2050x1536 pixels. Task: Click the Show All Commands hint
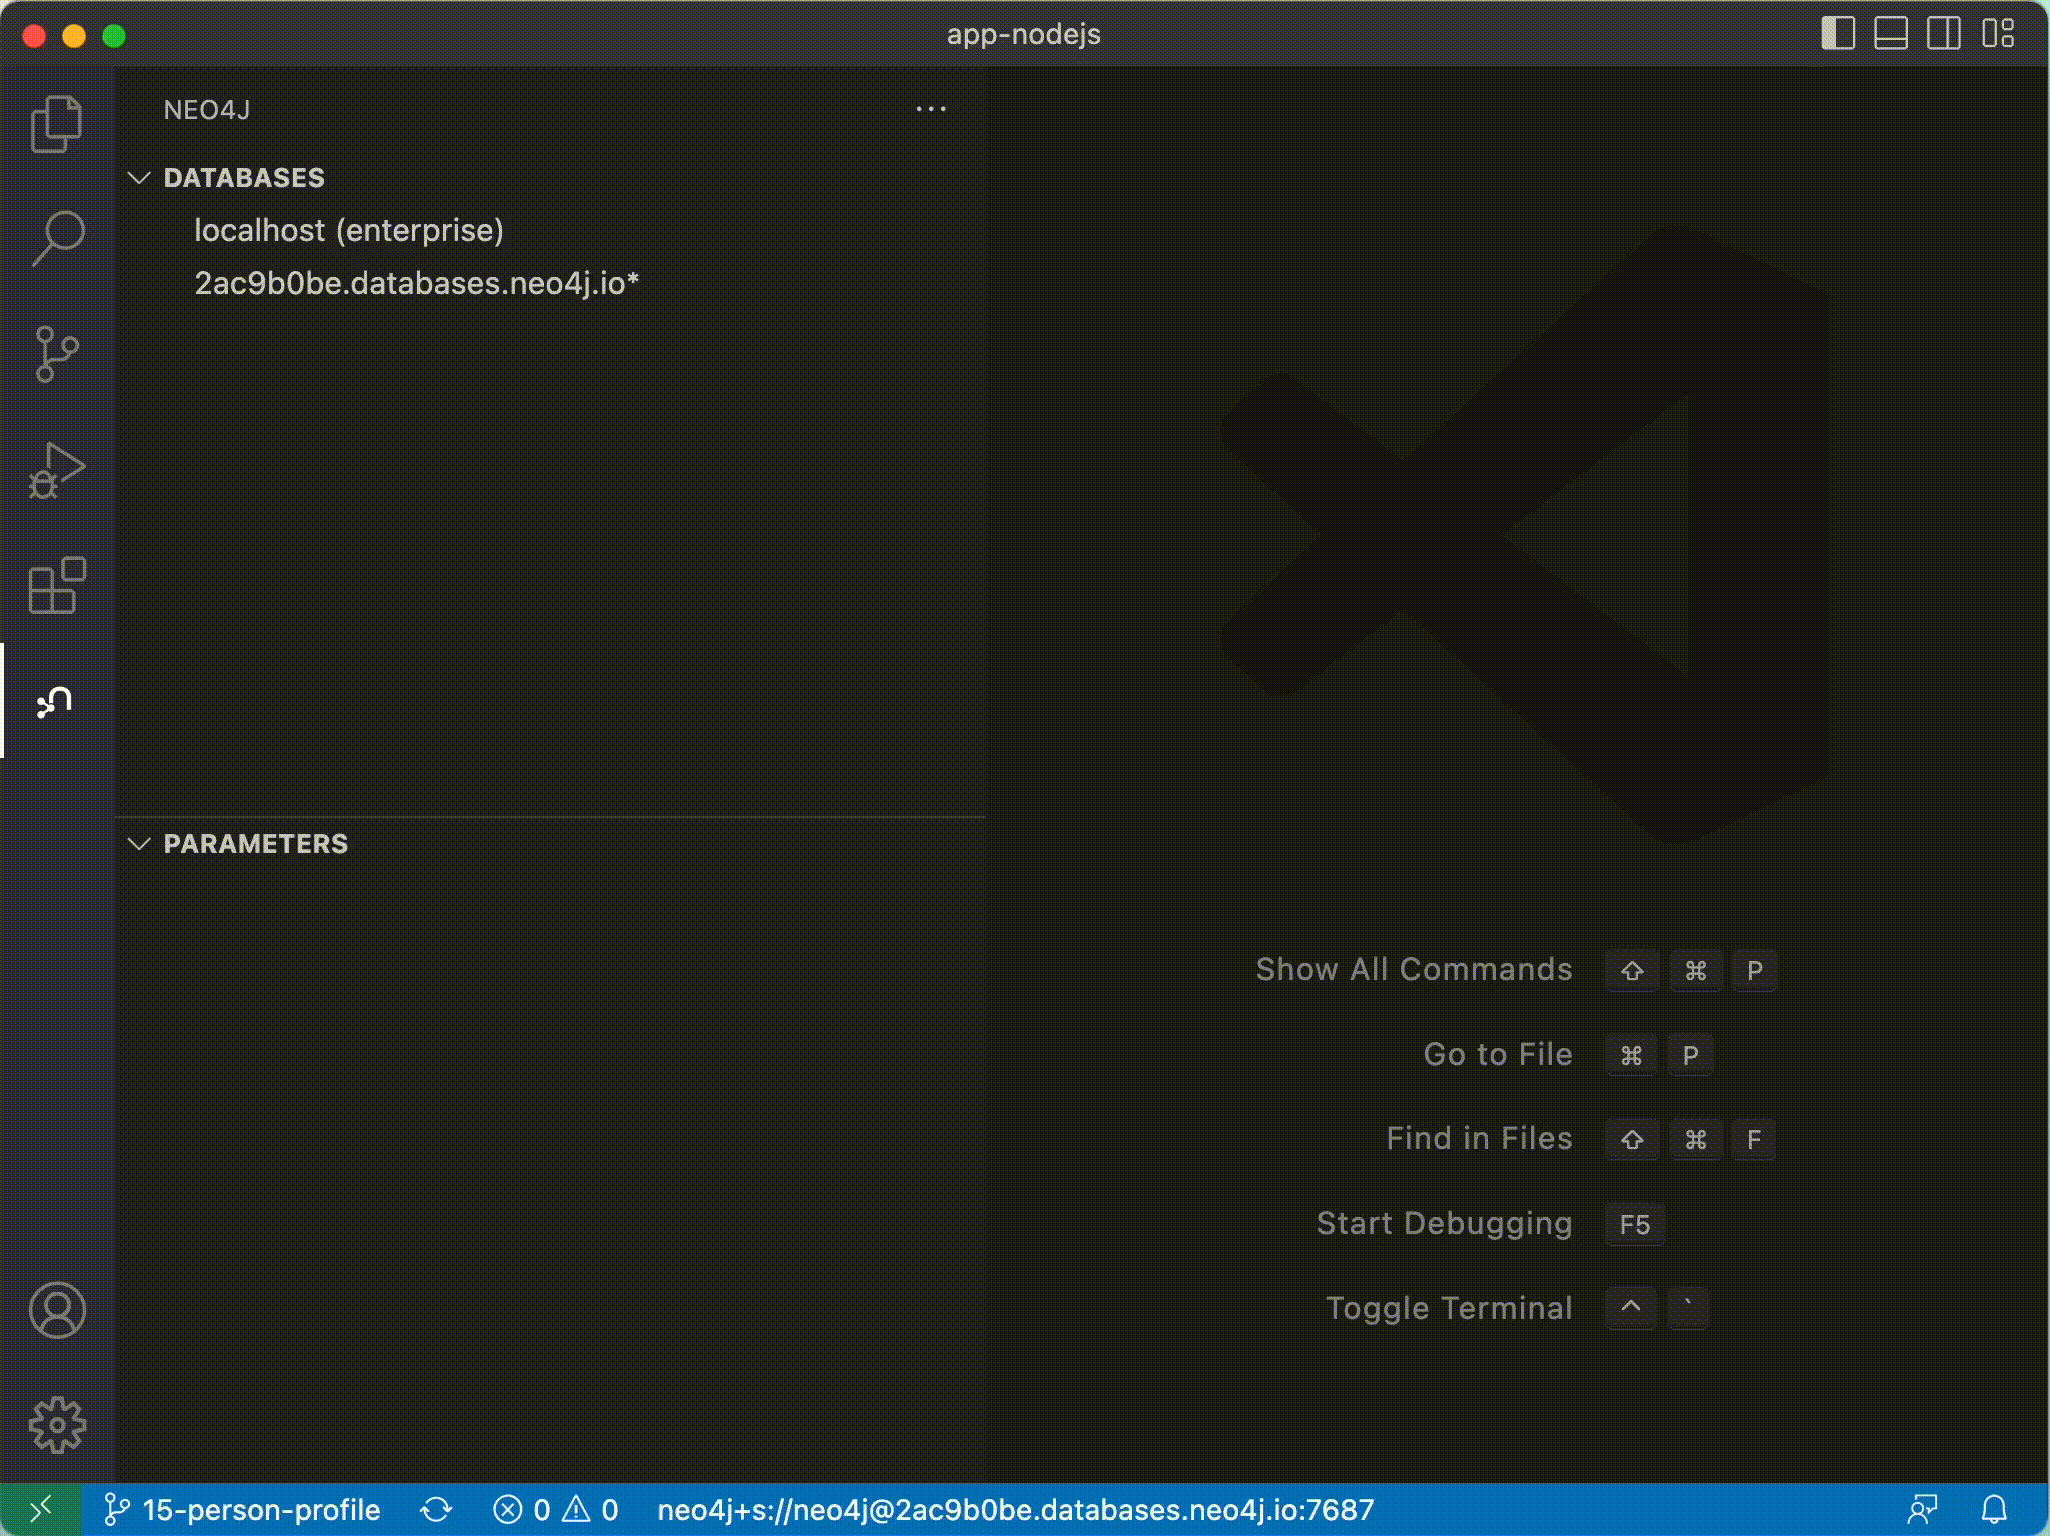coord(1414,969)
